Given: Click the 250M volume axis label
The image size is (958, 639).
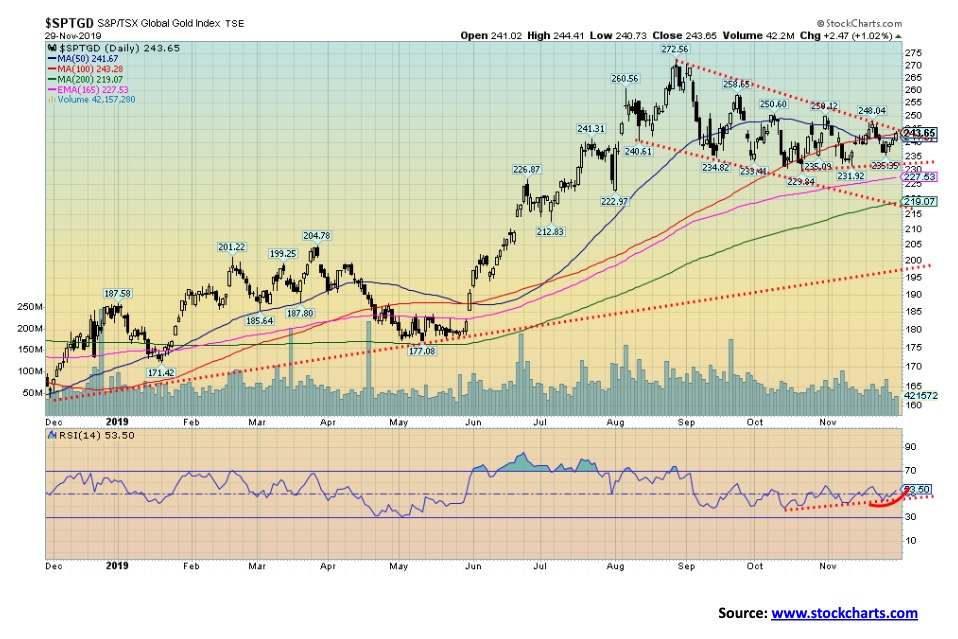Looking at the screenshot, I should [x=30, y=307].
